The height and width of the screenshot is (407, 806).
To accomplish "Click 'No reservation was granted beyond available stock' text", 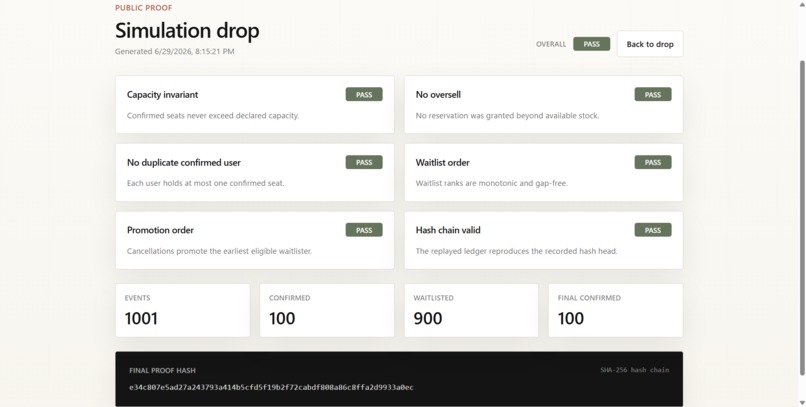I will [507, 116].
